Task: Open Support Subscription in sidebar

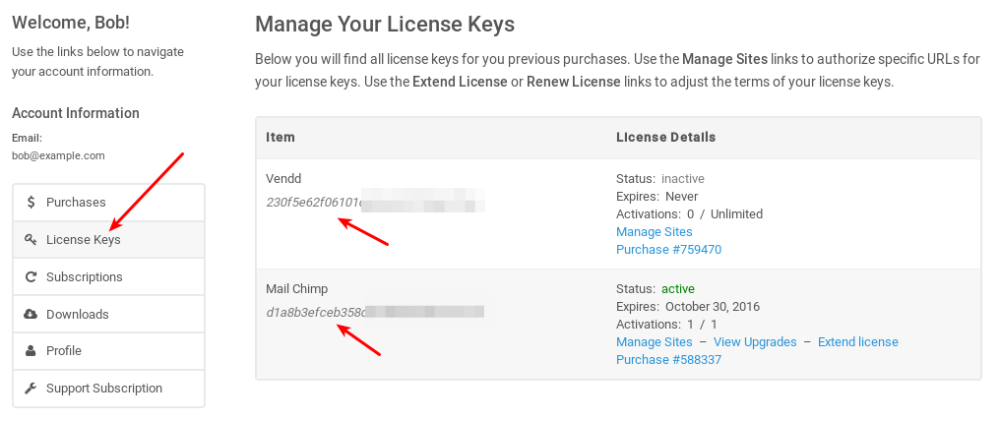Action: pyautogui.click(x=104, y=388)
